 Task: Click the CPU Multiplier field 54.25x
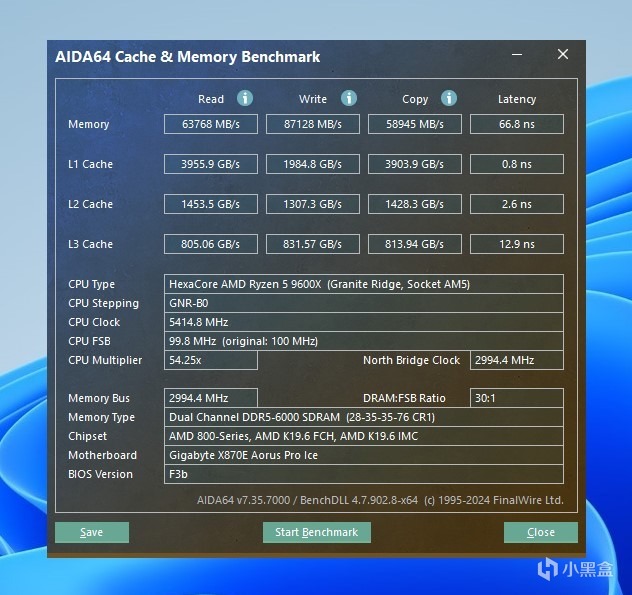click(x=211, y=360)
